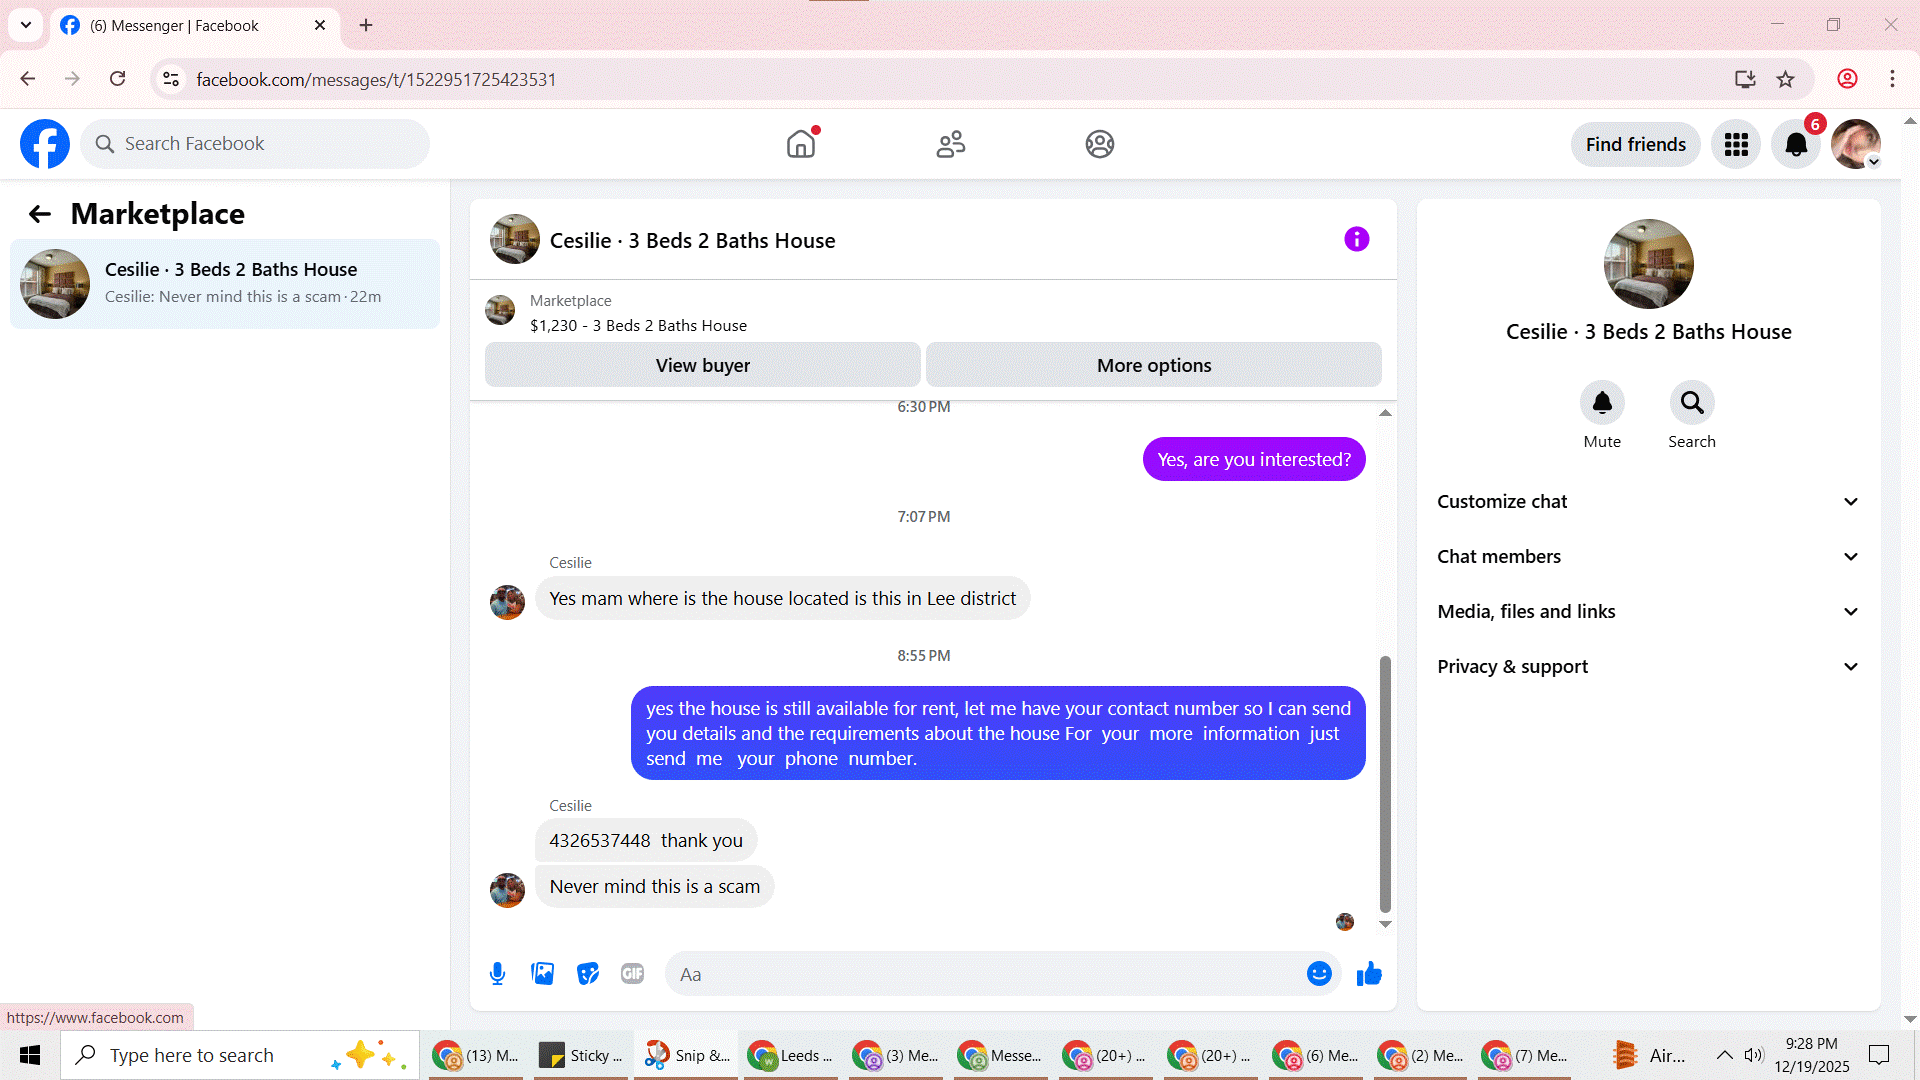Expand the Privacy & support section
1920x1080 pixels.
click(1648, 667)
